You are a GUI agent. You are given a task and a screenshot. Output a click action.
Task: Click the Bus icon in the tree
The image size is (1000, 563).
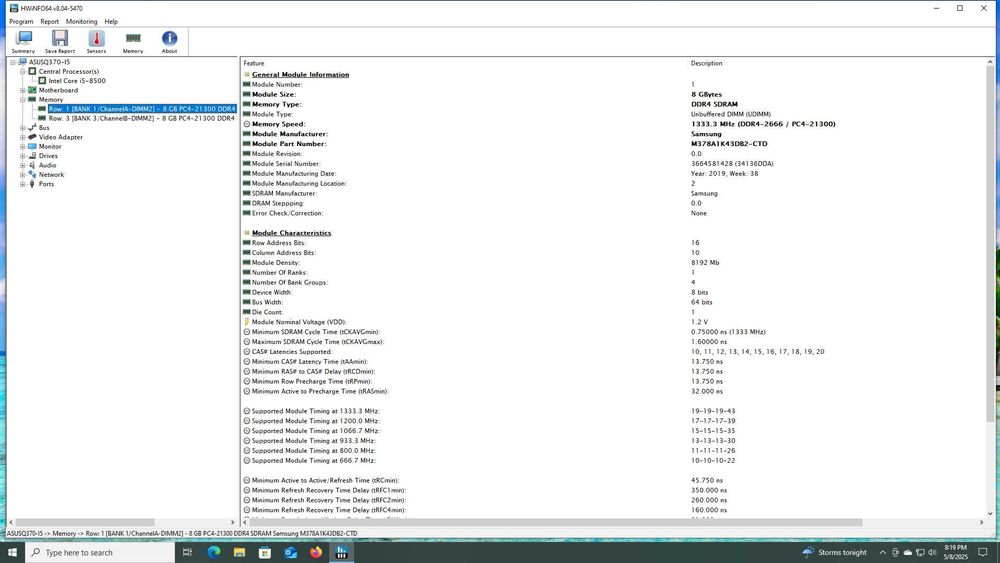(x=32, y=128)
